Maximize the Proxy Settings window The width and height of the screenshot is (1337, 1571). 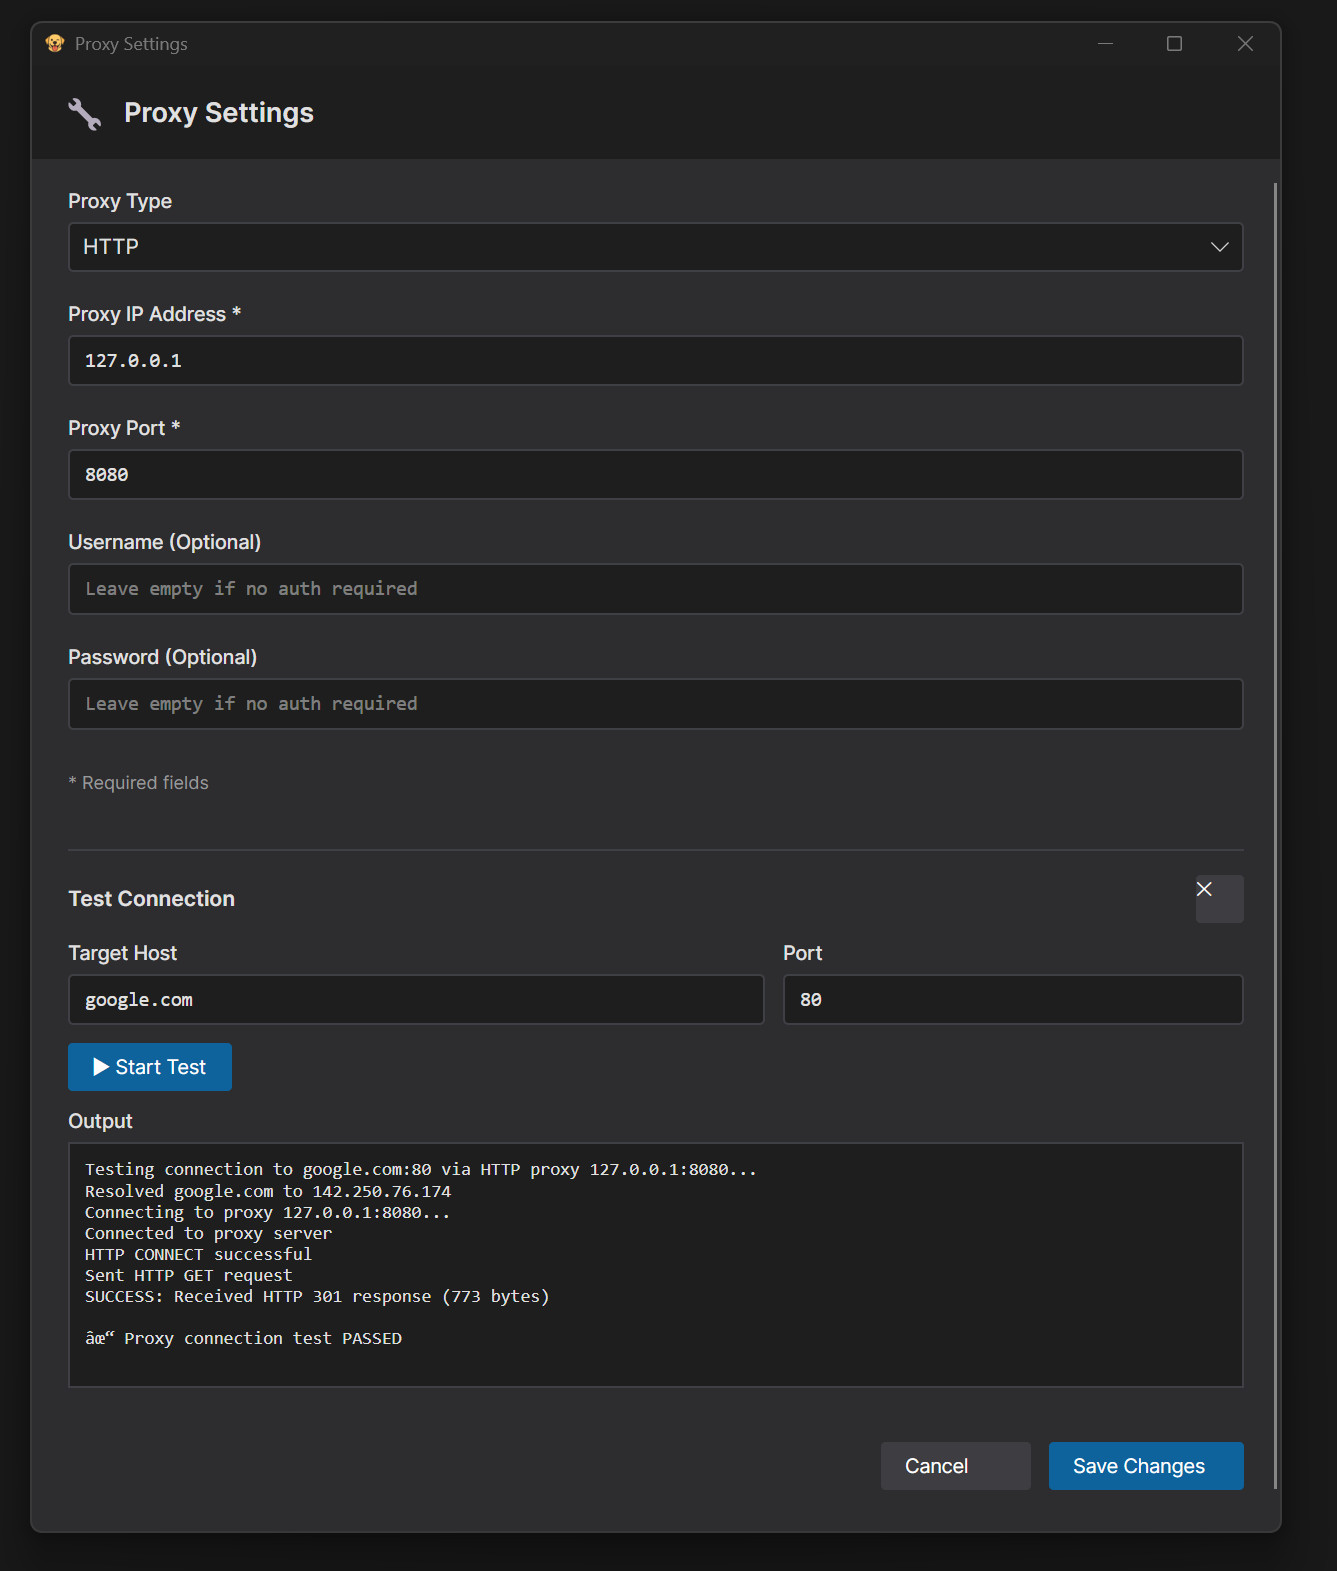[1174, 44]
